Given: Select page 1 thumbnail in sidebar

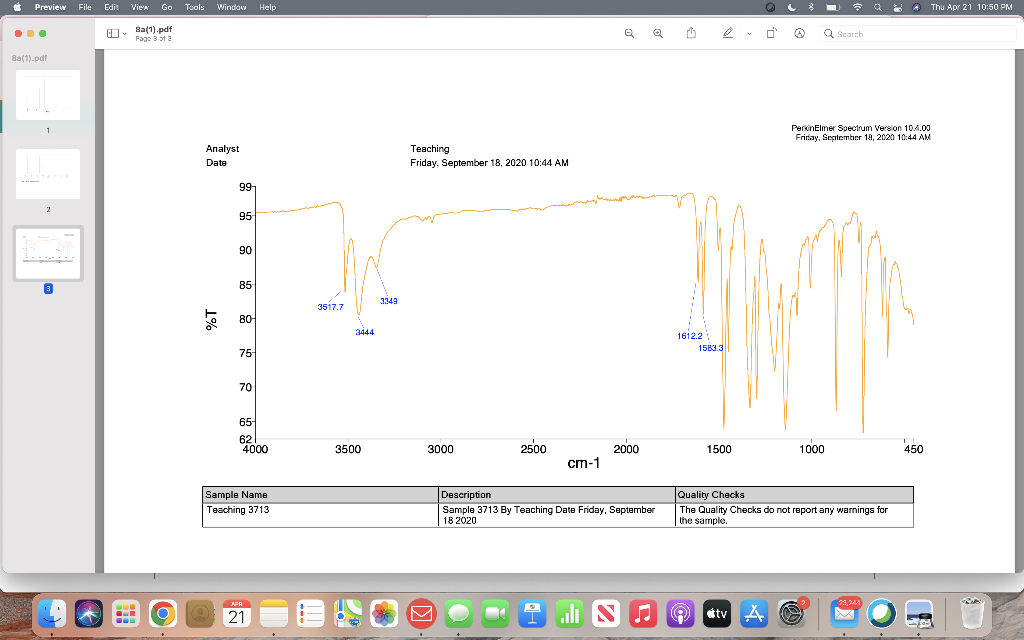Looking at the screenshot, I should [x=48, y=95].
